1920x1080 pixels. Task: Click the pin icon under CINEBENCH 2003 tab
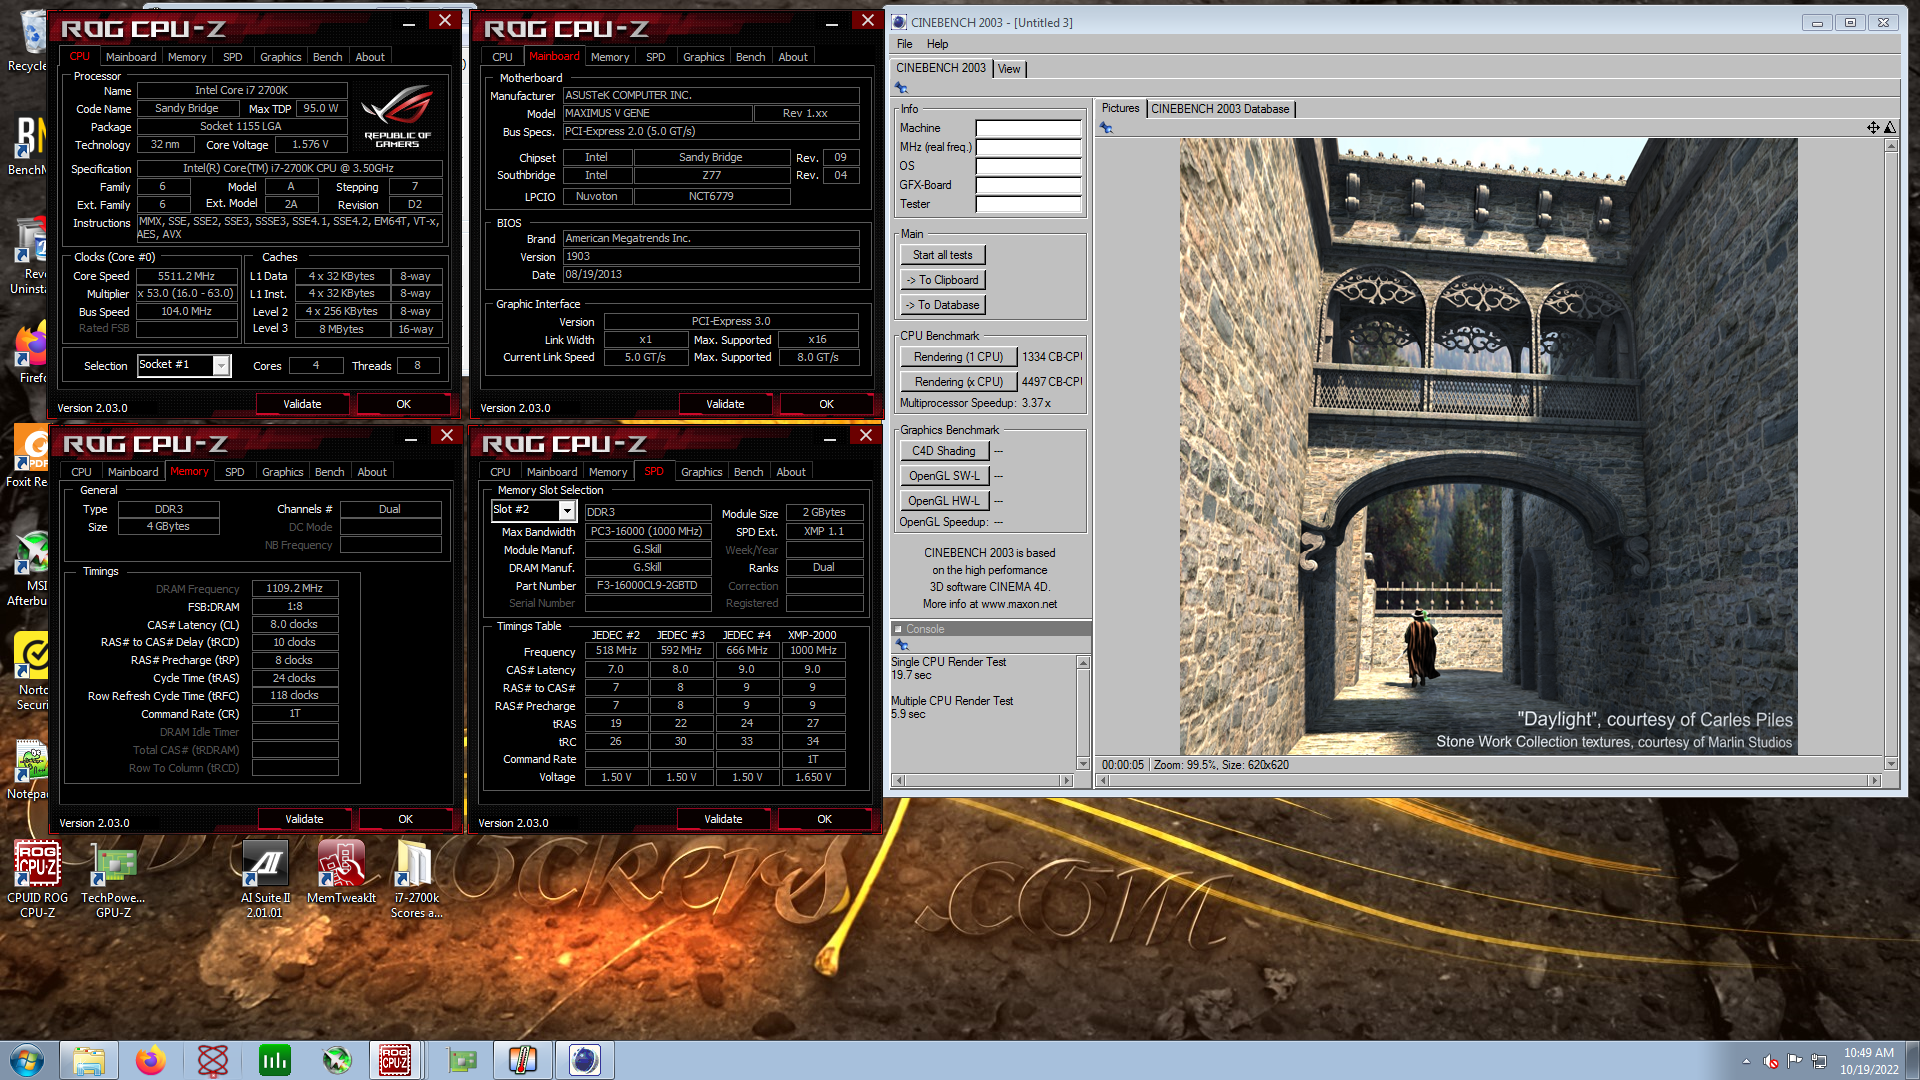[x=901, y=88]
